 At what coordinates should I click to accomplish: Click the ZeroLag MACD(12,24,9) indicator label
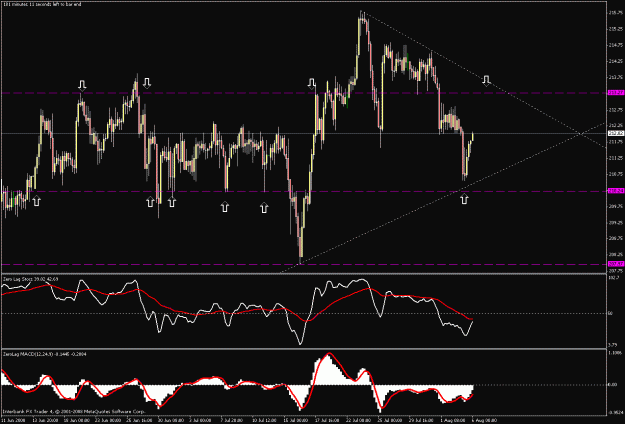[45, 354]
